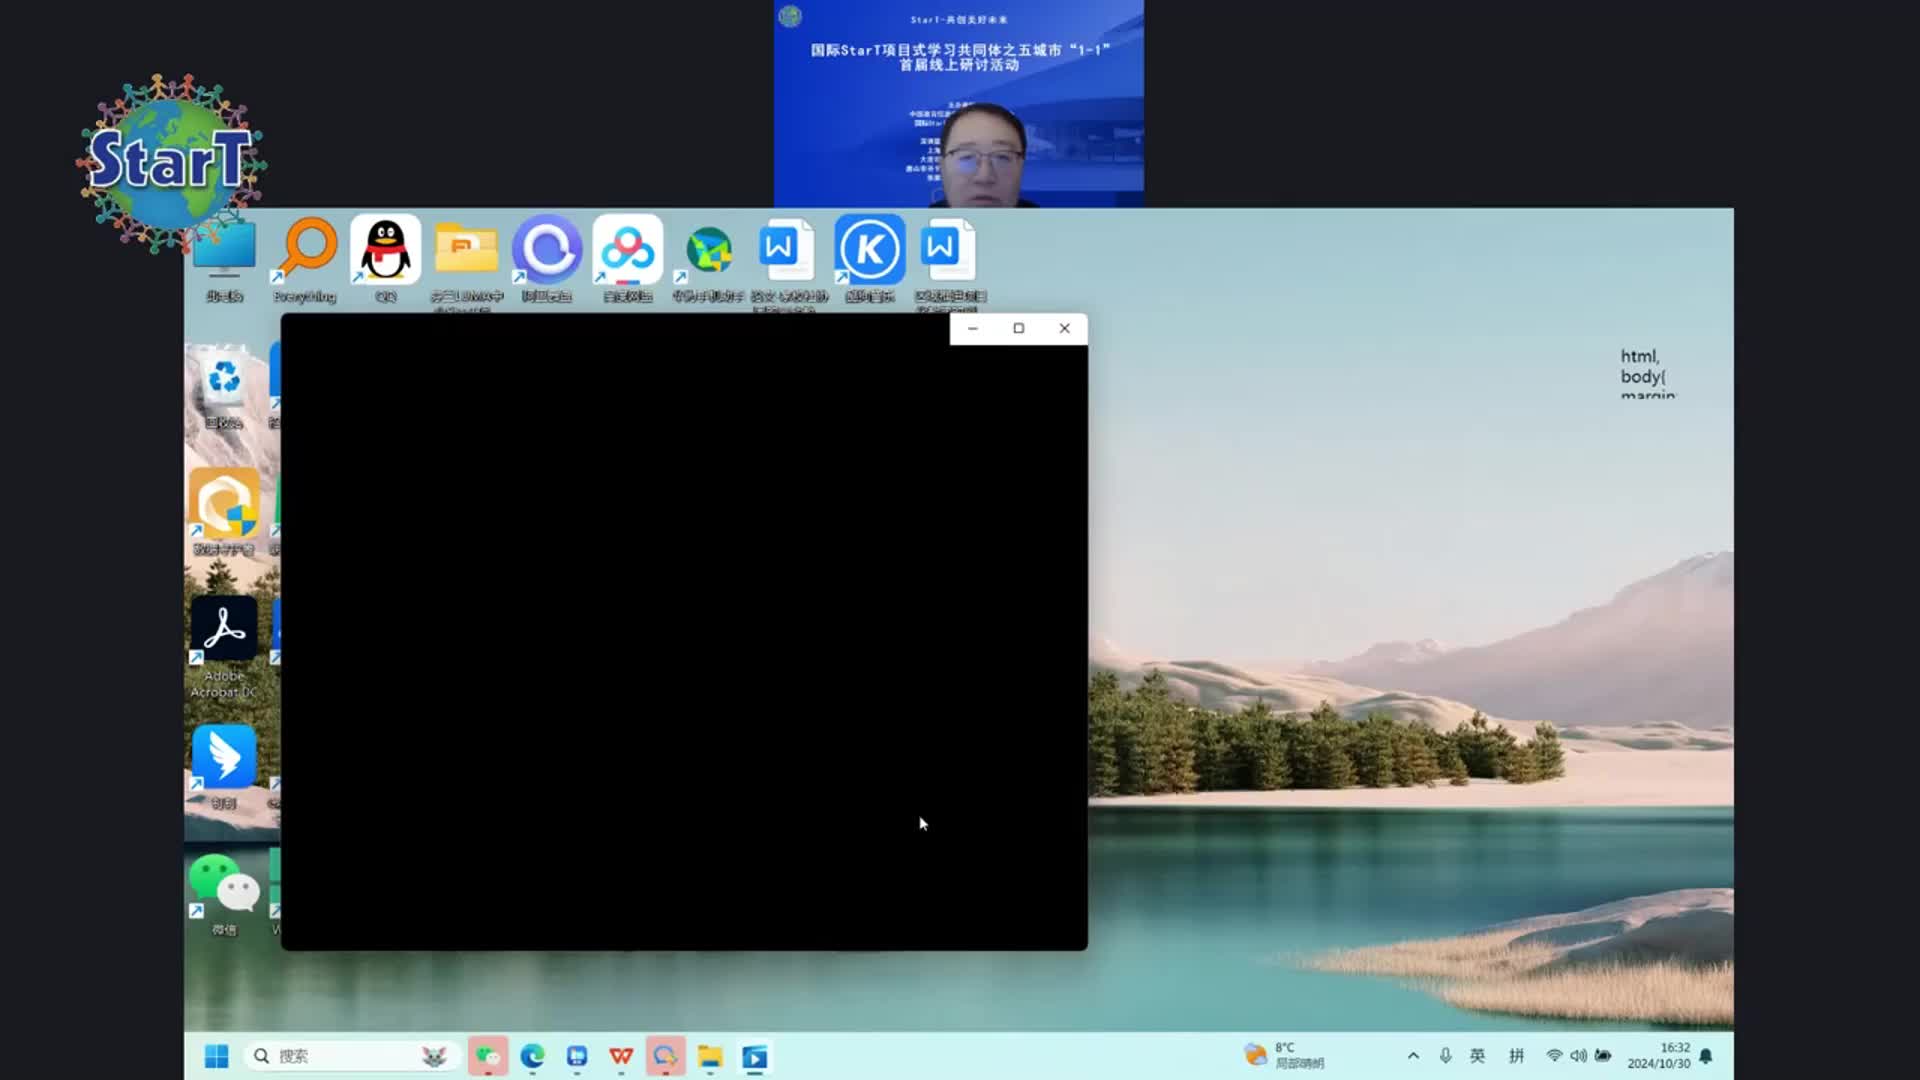The width and height of the screenshot is (1920, 1080).
Task: Open File Explorer in the taskbar
Action: click(x=710, y=1056)
